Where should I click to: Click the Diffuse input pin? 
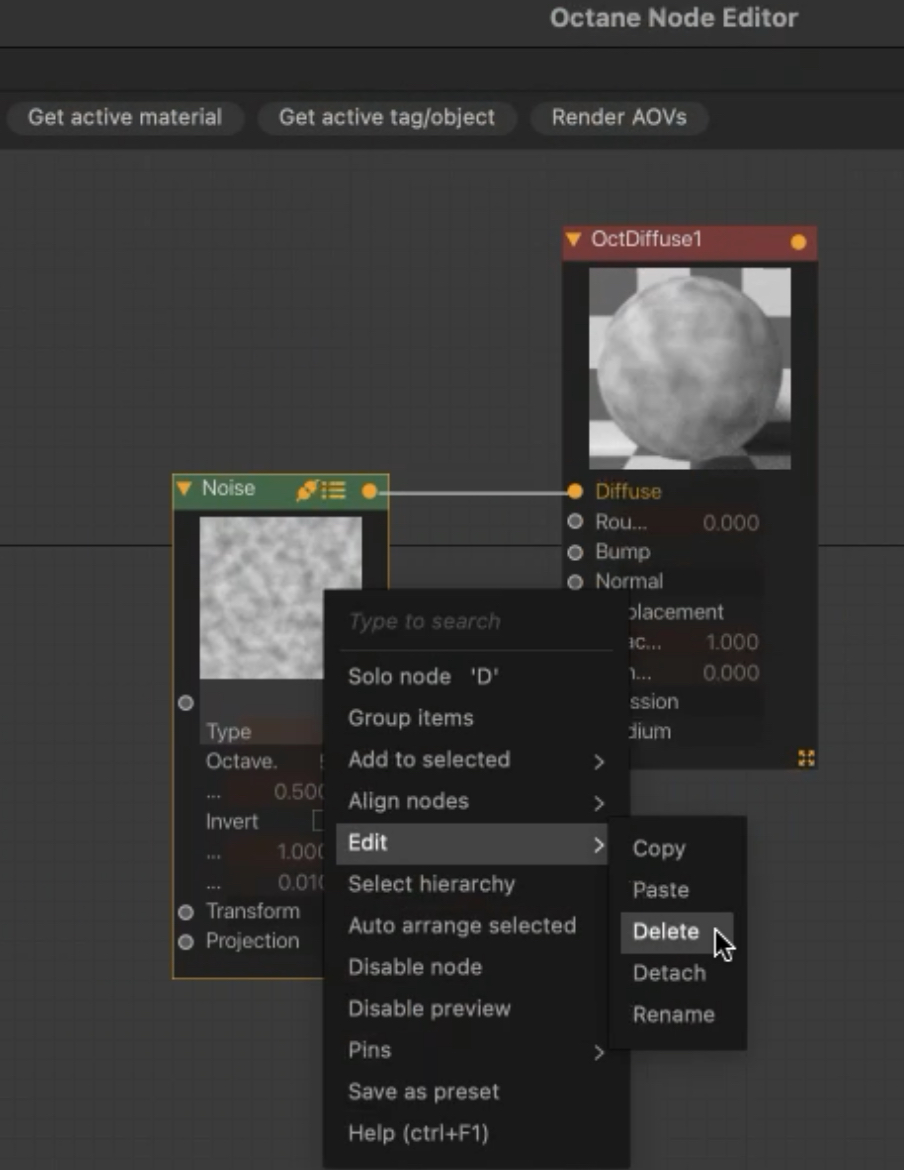pyautogui.click(x=574, y=491)
